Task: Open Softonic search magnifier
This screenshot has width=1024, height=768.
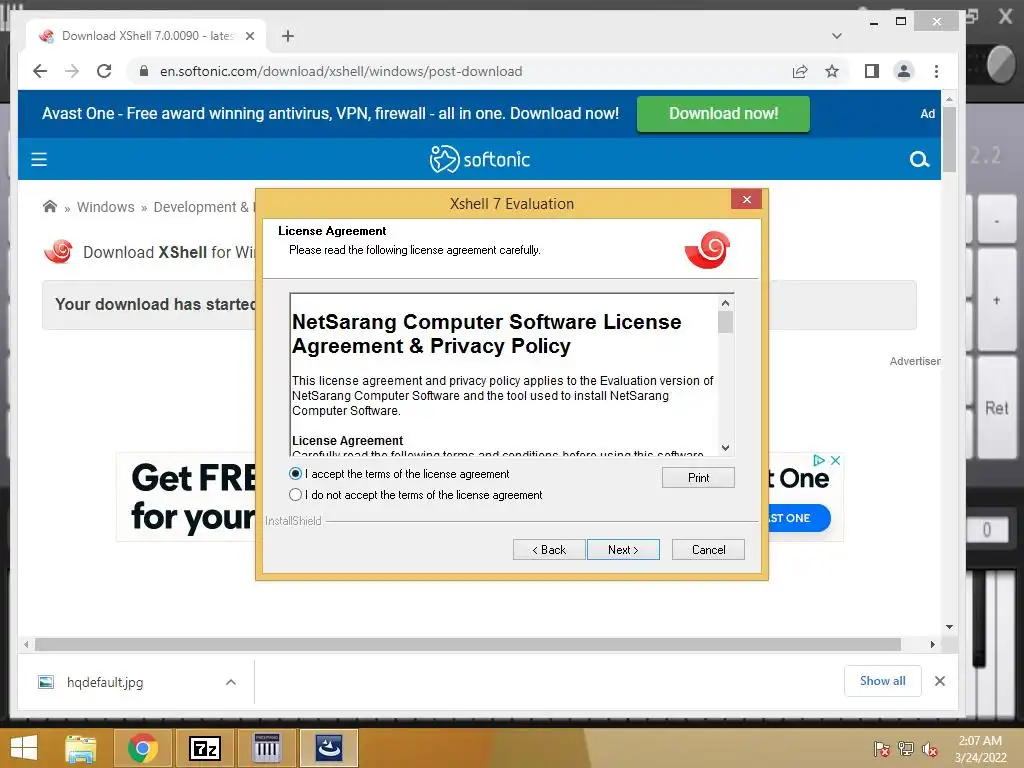Action: (x=919, y=159)
